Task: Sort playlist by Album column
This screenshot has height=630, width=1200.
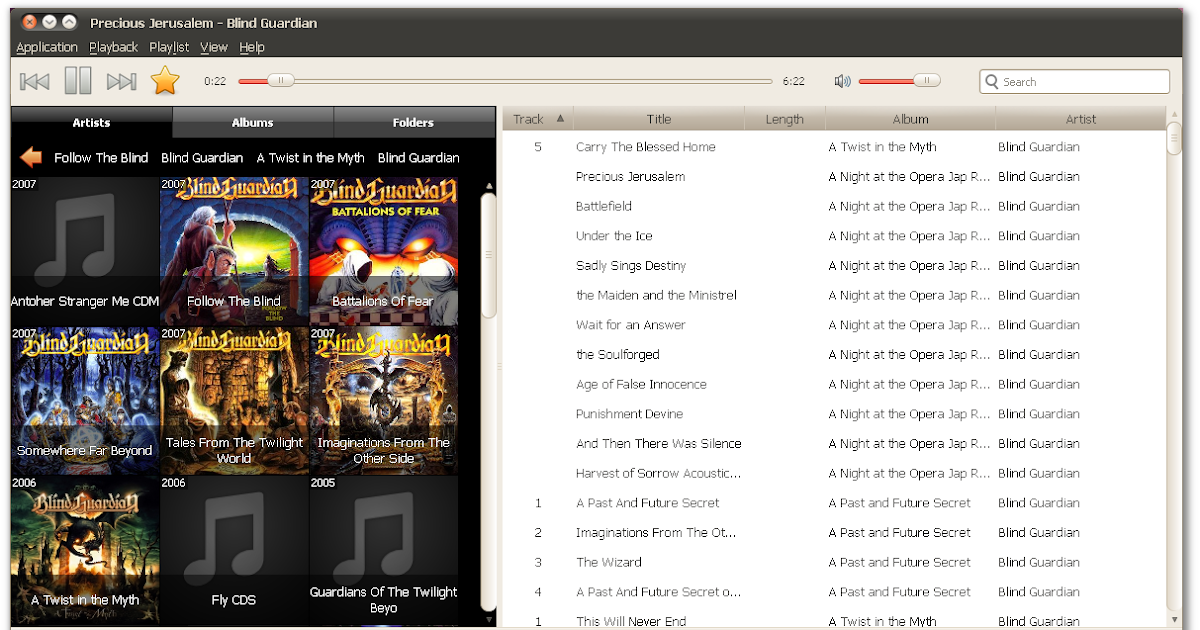Action: [x=910, y=119]
